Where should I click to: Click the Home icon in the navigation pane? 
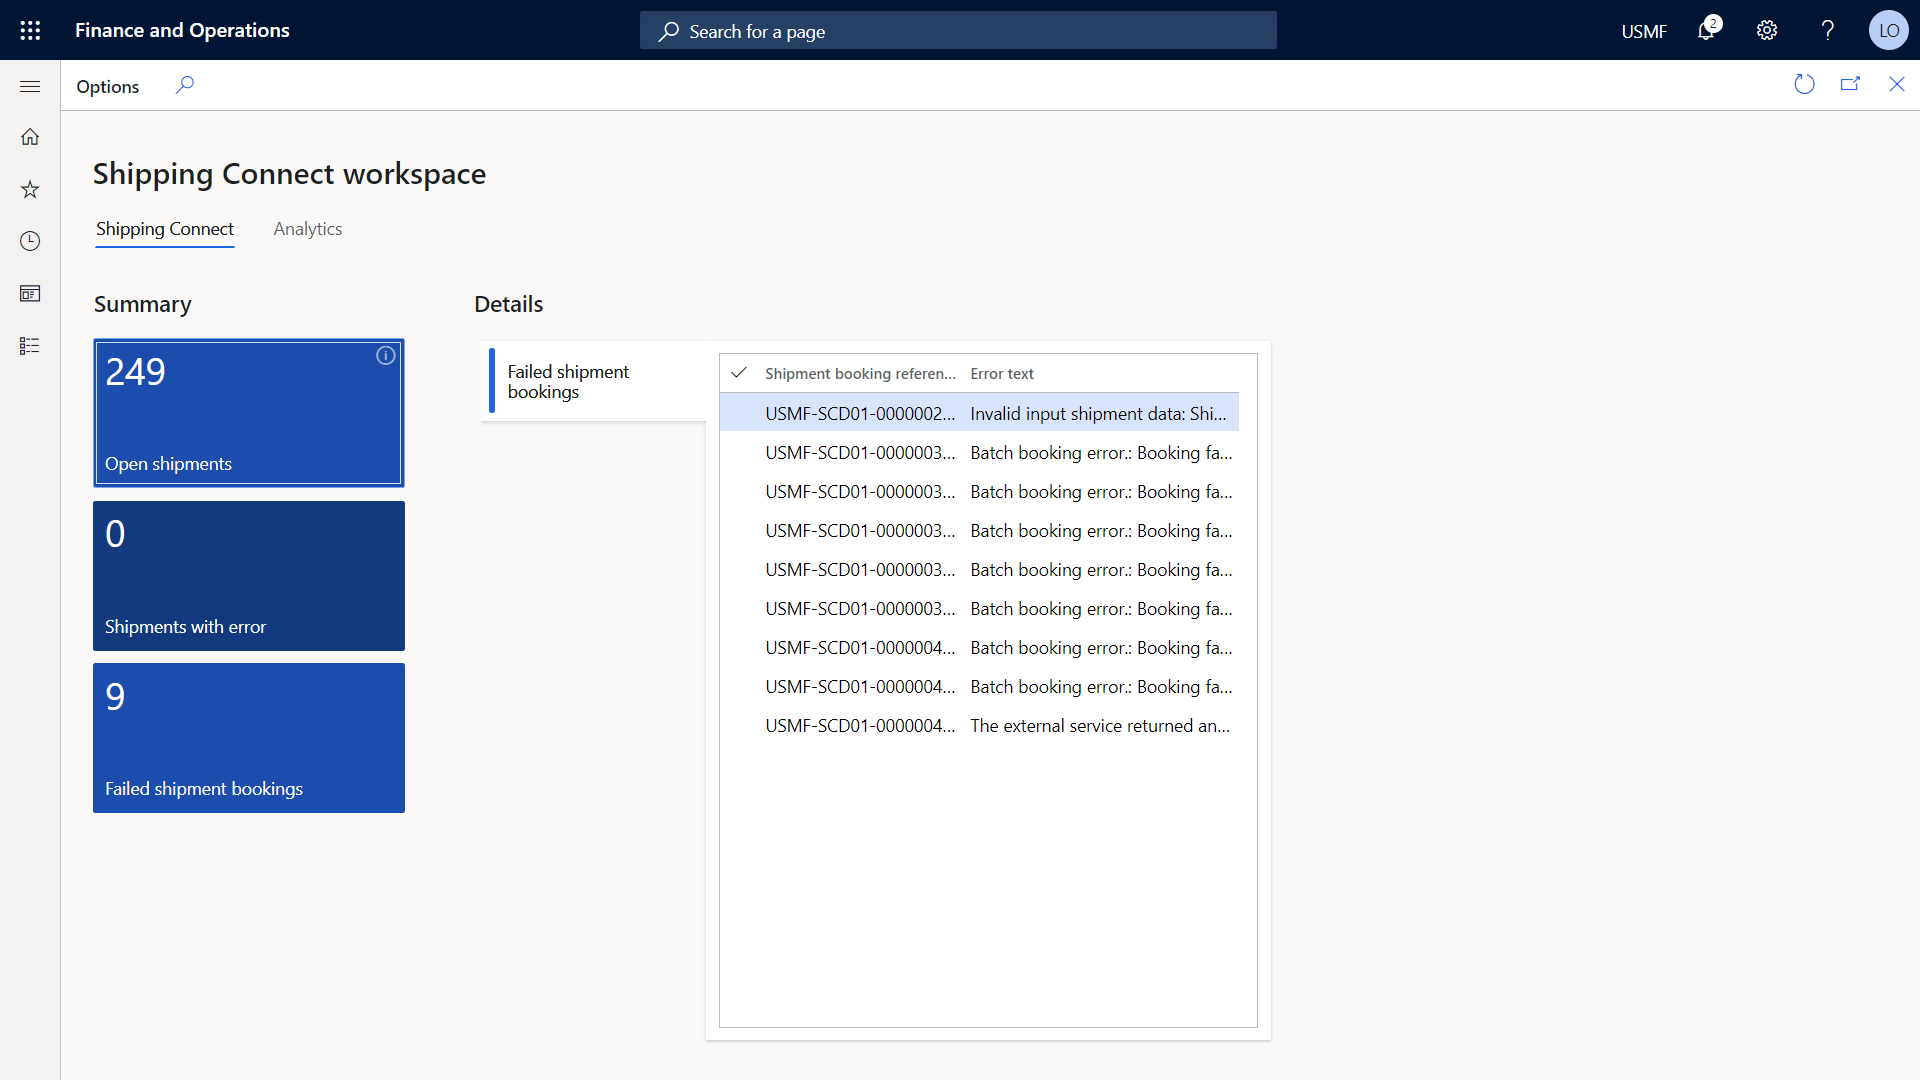tap(30, 136)
